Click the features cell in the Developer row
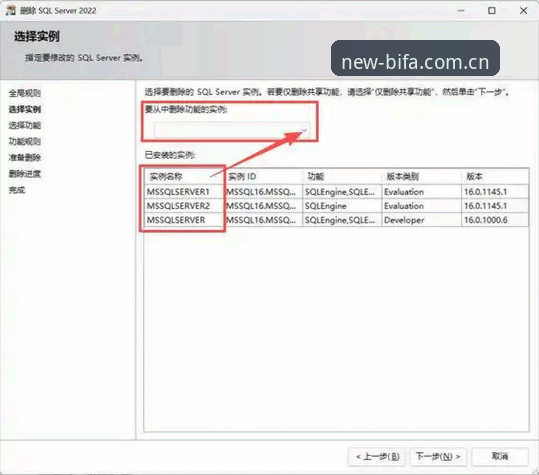 coord(342,220)
